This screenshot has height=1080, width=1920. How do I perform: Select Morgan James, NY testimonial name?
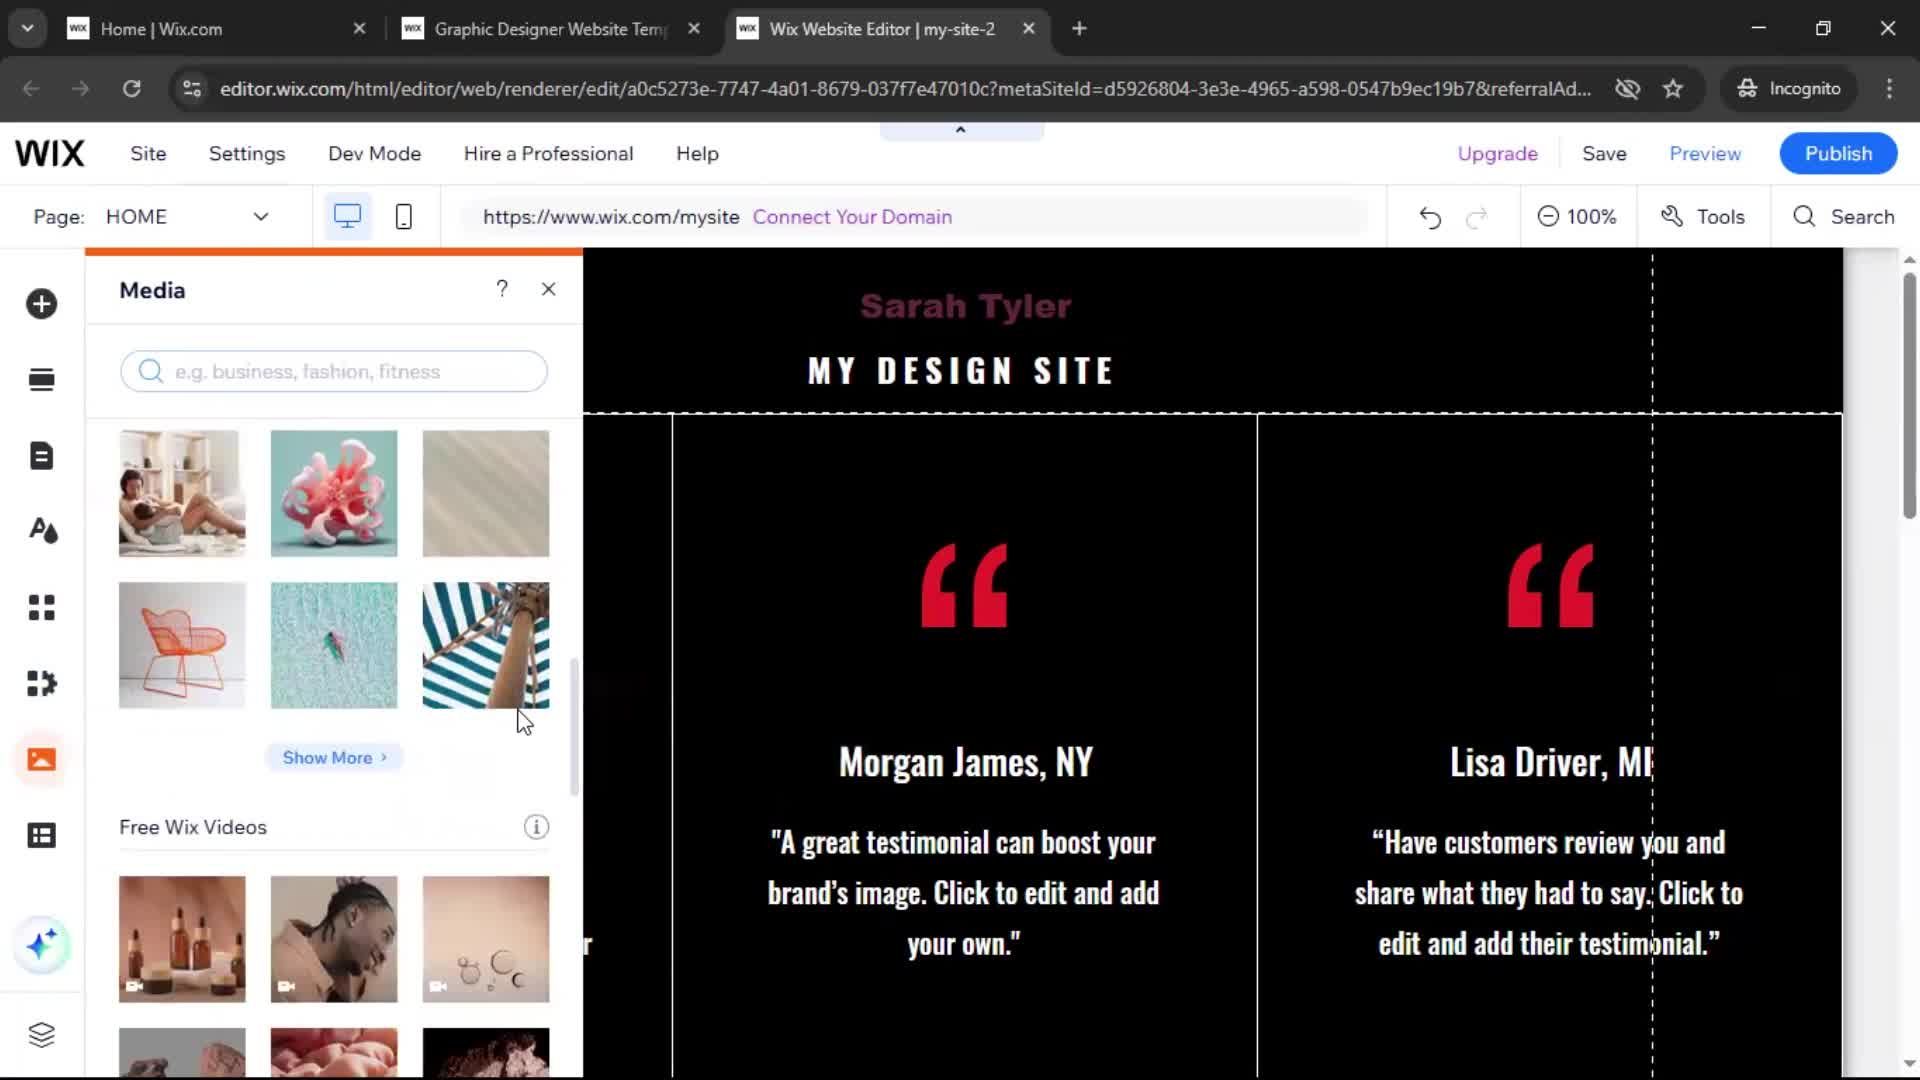[x=966, y=763]
